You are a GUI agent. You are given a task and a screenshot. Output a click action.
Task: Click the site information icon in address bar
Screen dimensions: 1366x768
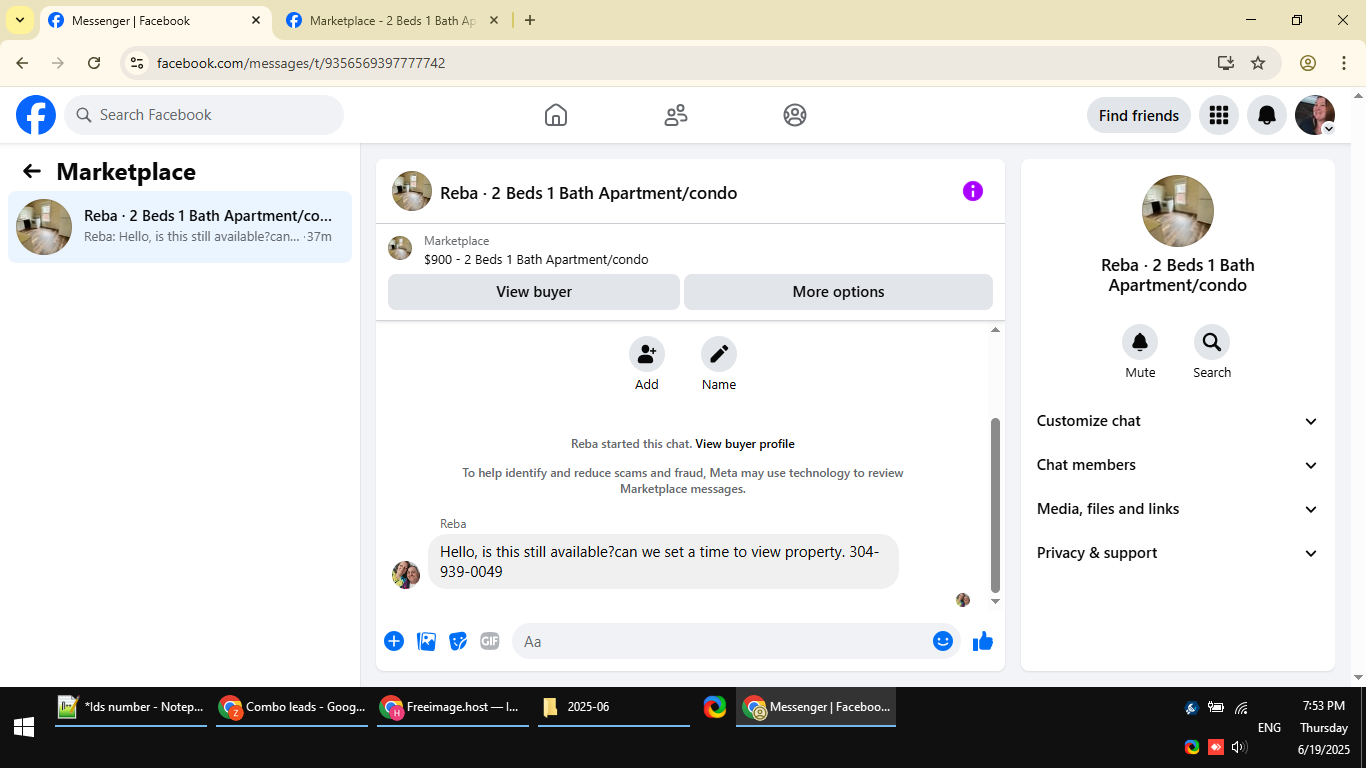click(137, 63)
